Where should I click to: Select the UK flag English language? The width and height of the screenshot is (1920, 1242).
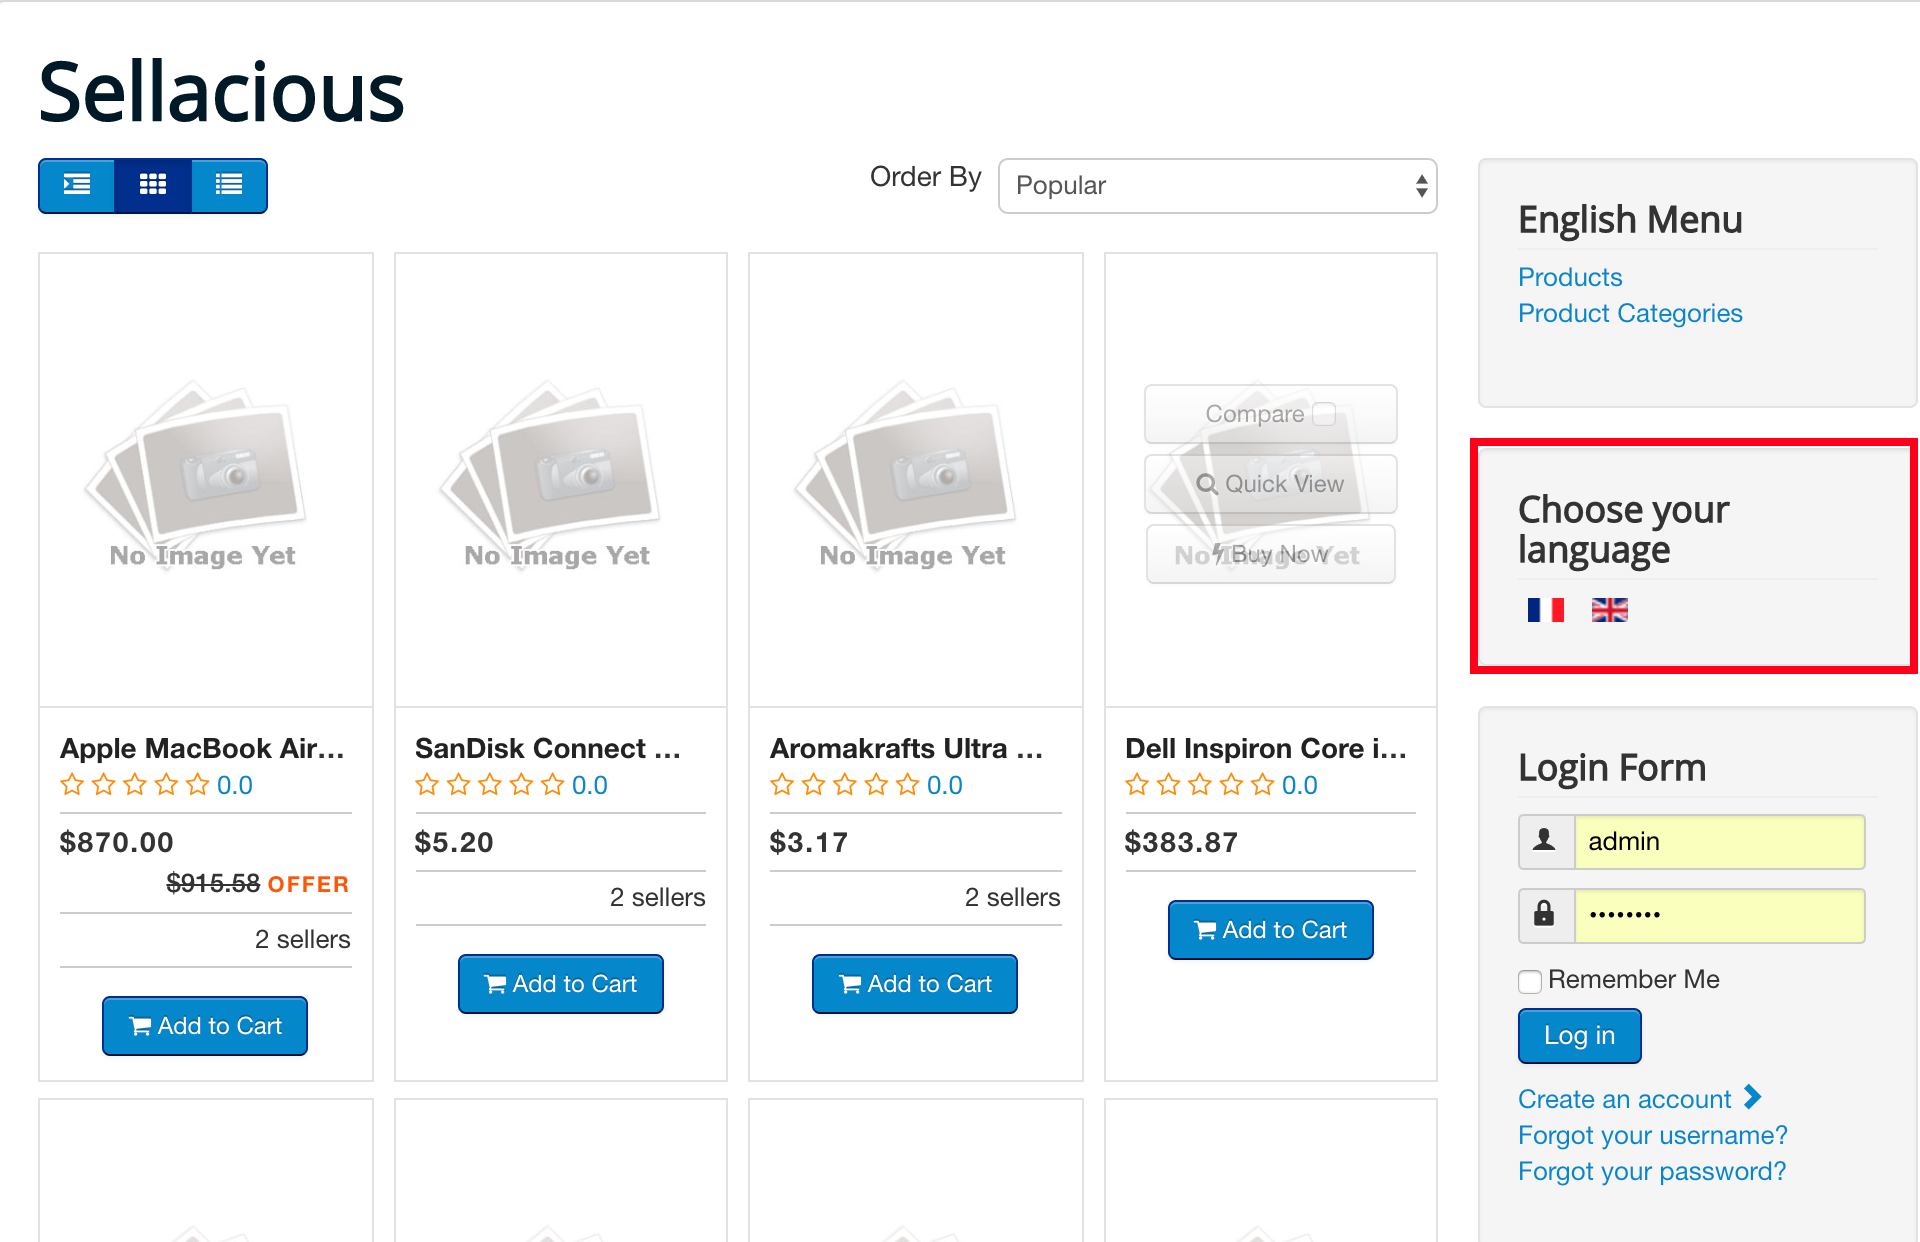click(1609, 610)
